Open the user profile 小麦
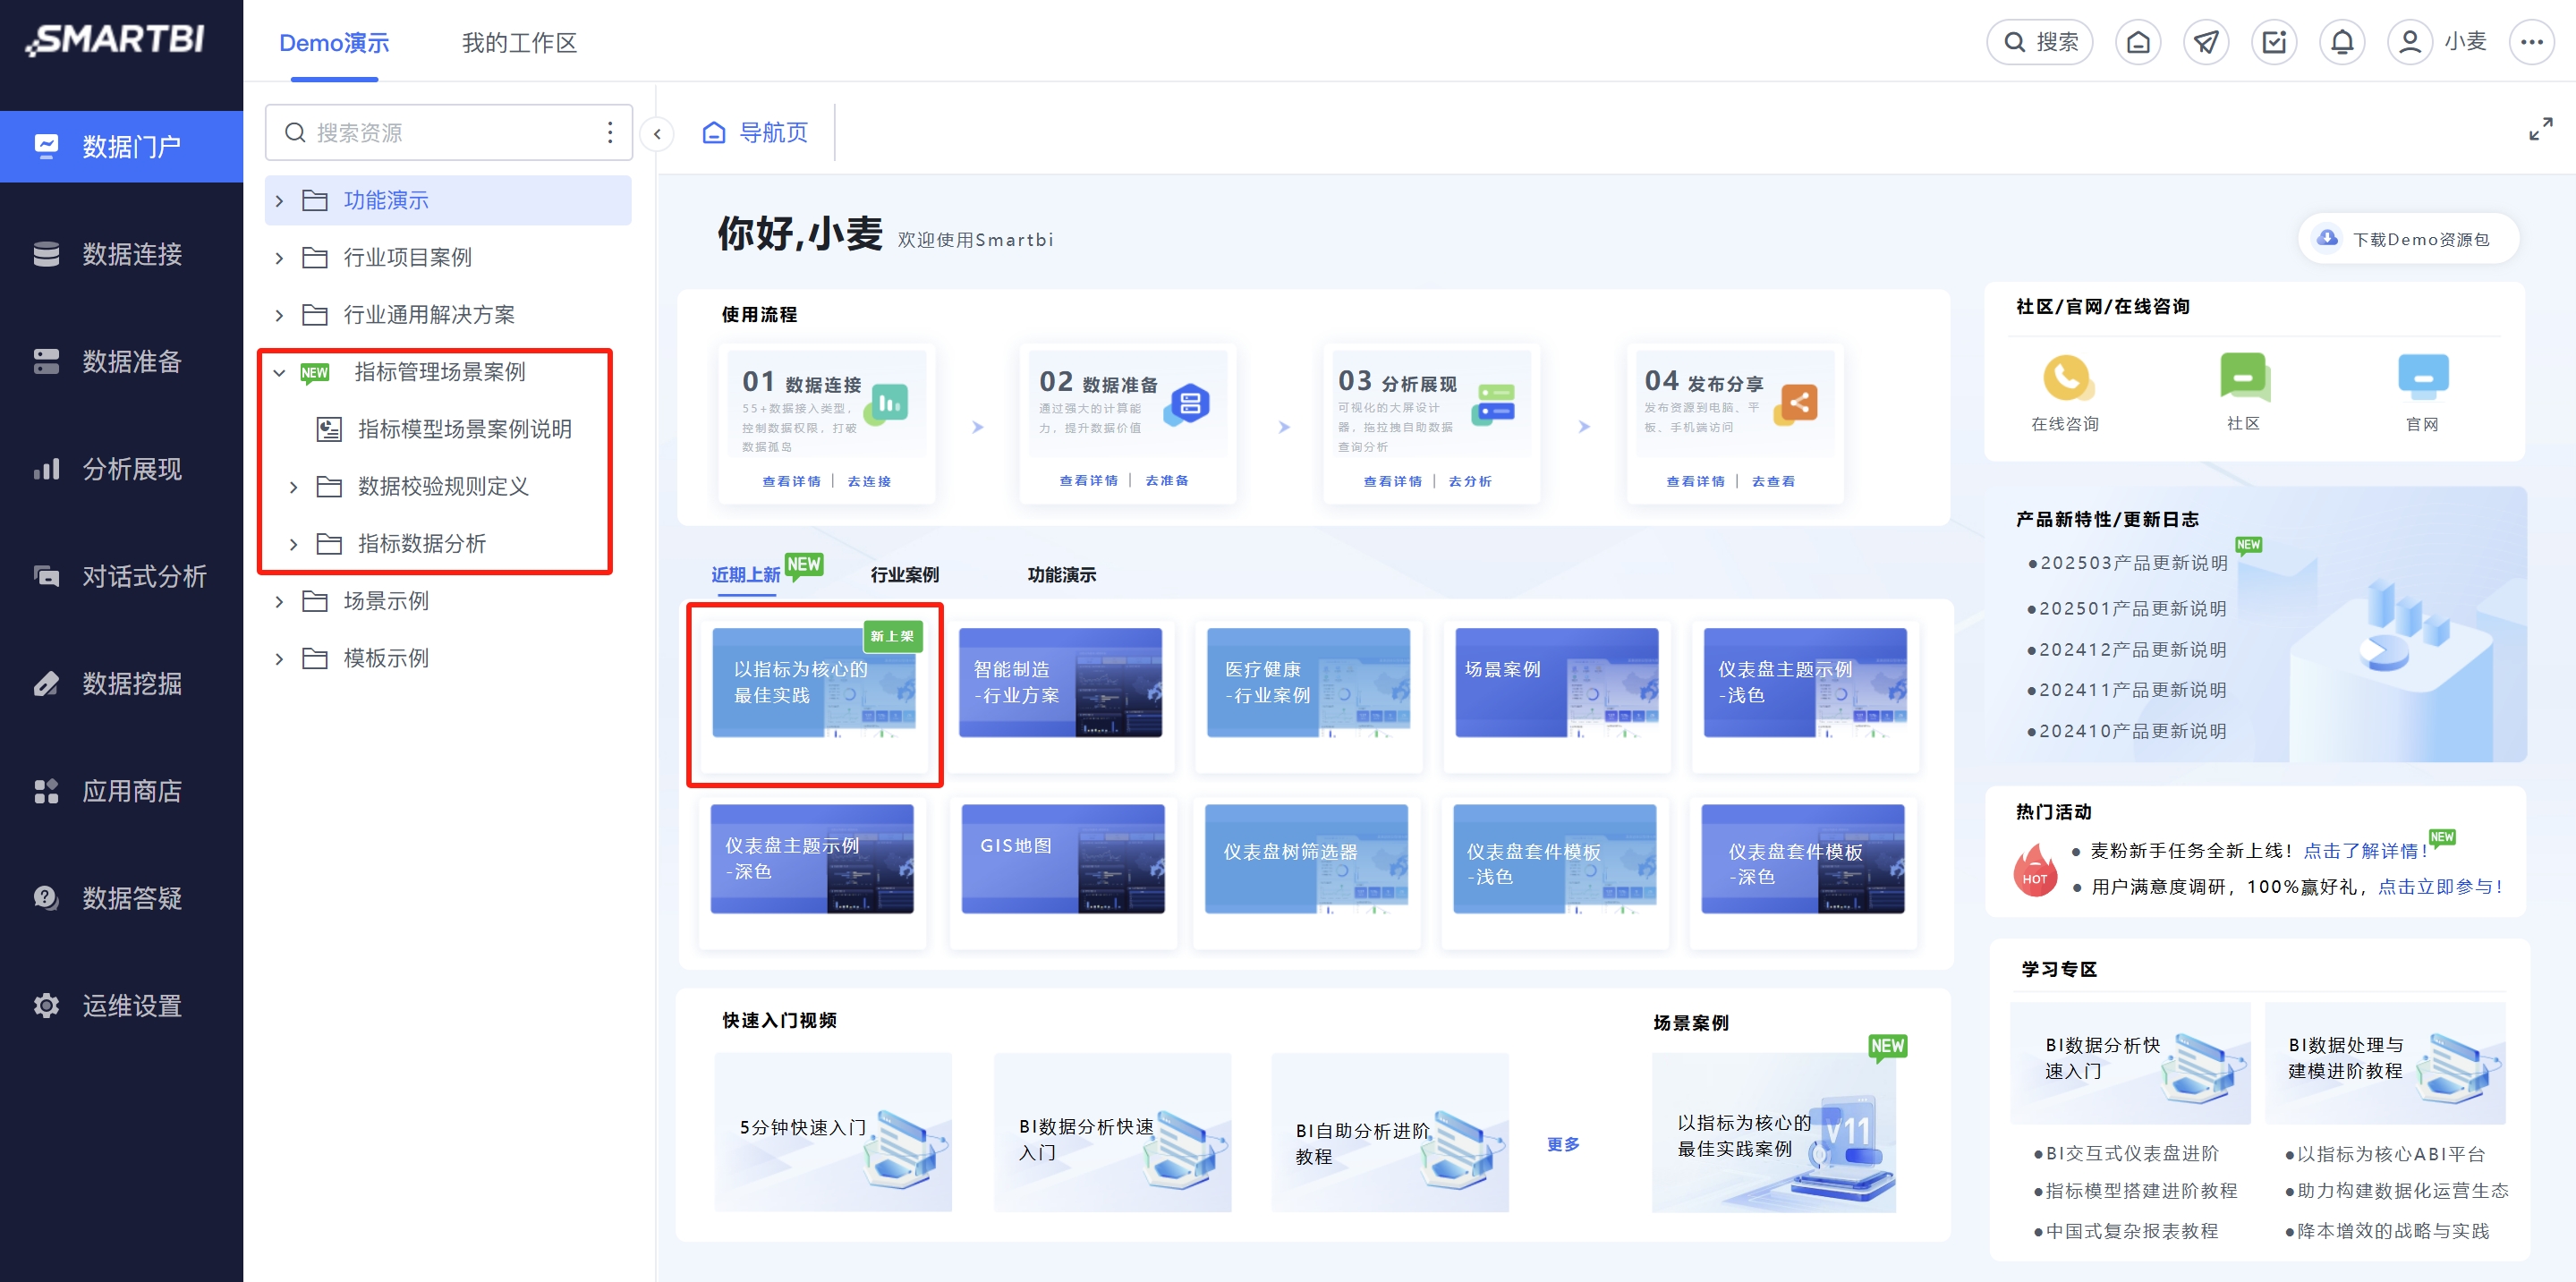2576x1282 pixels. (2437, 42)
